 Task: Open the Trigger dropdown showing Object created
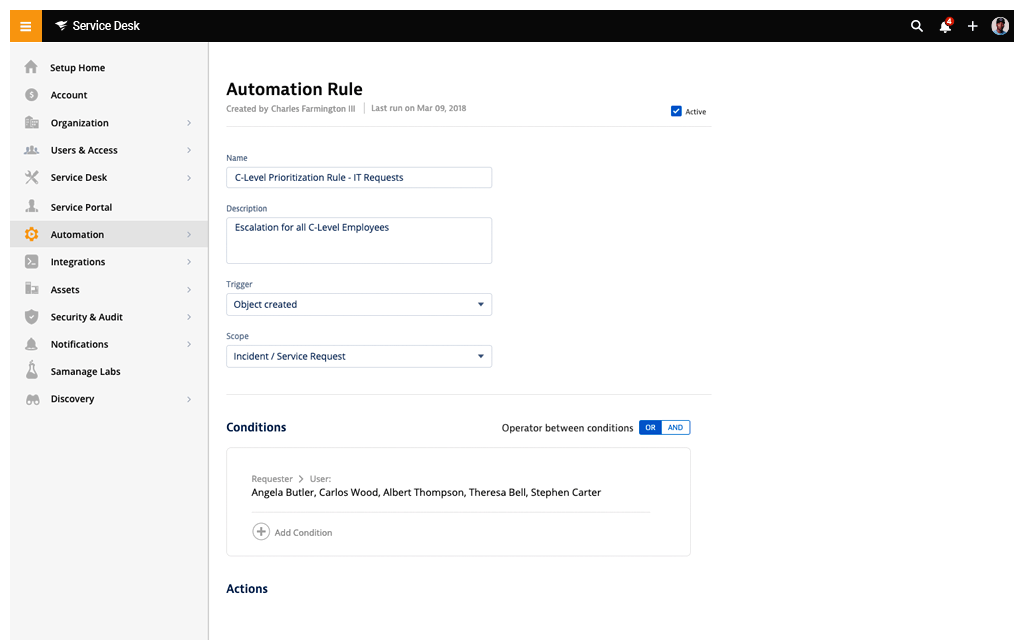coord(358,304)
